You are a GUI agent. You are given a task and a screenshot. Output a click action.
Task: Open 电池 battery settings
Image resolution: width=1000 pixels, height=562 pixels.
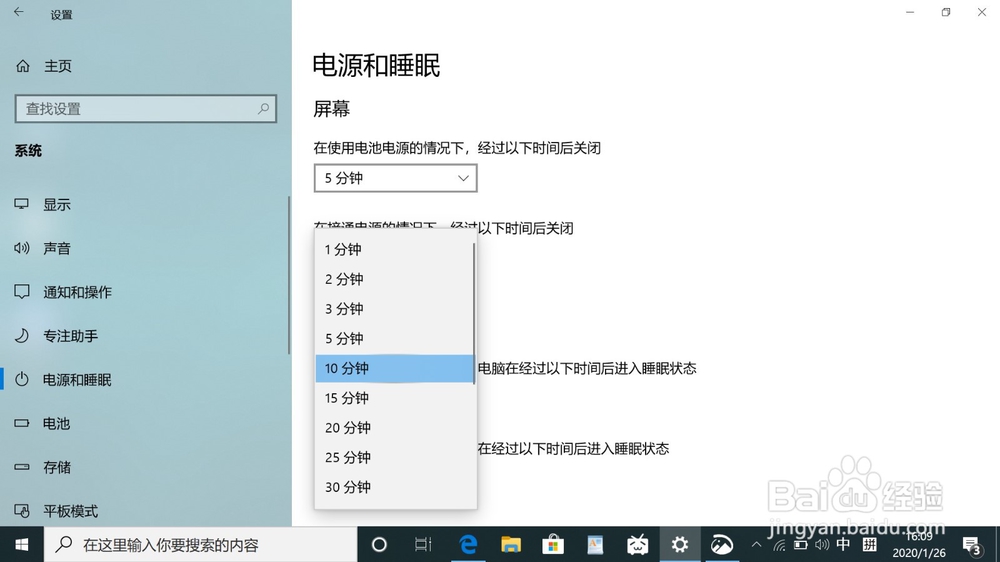tap(43, 424)
